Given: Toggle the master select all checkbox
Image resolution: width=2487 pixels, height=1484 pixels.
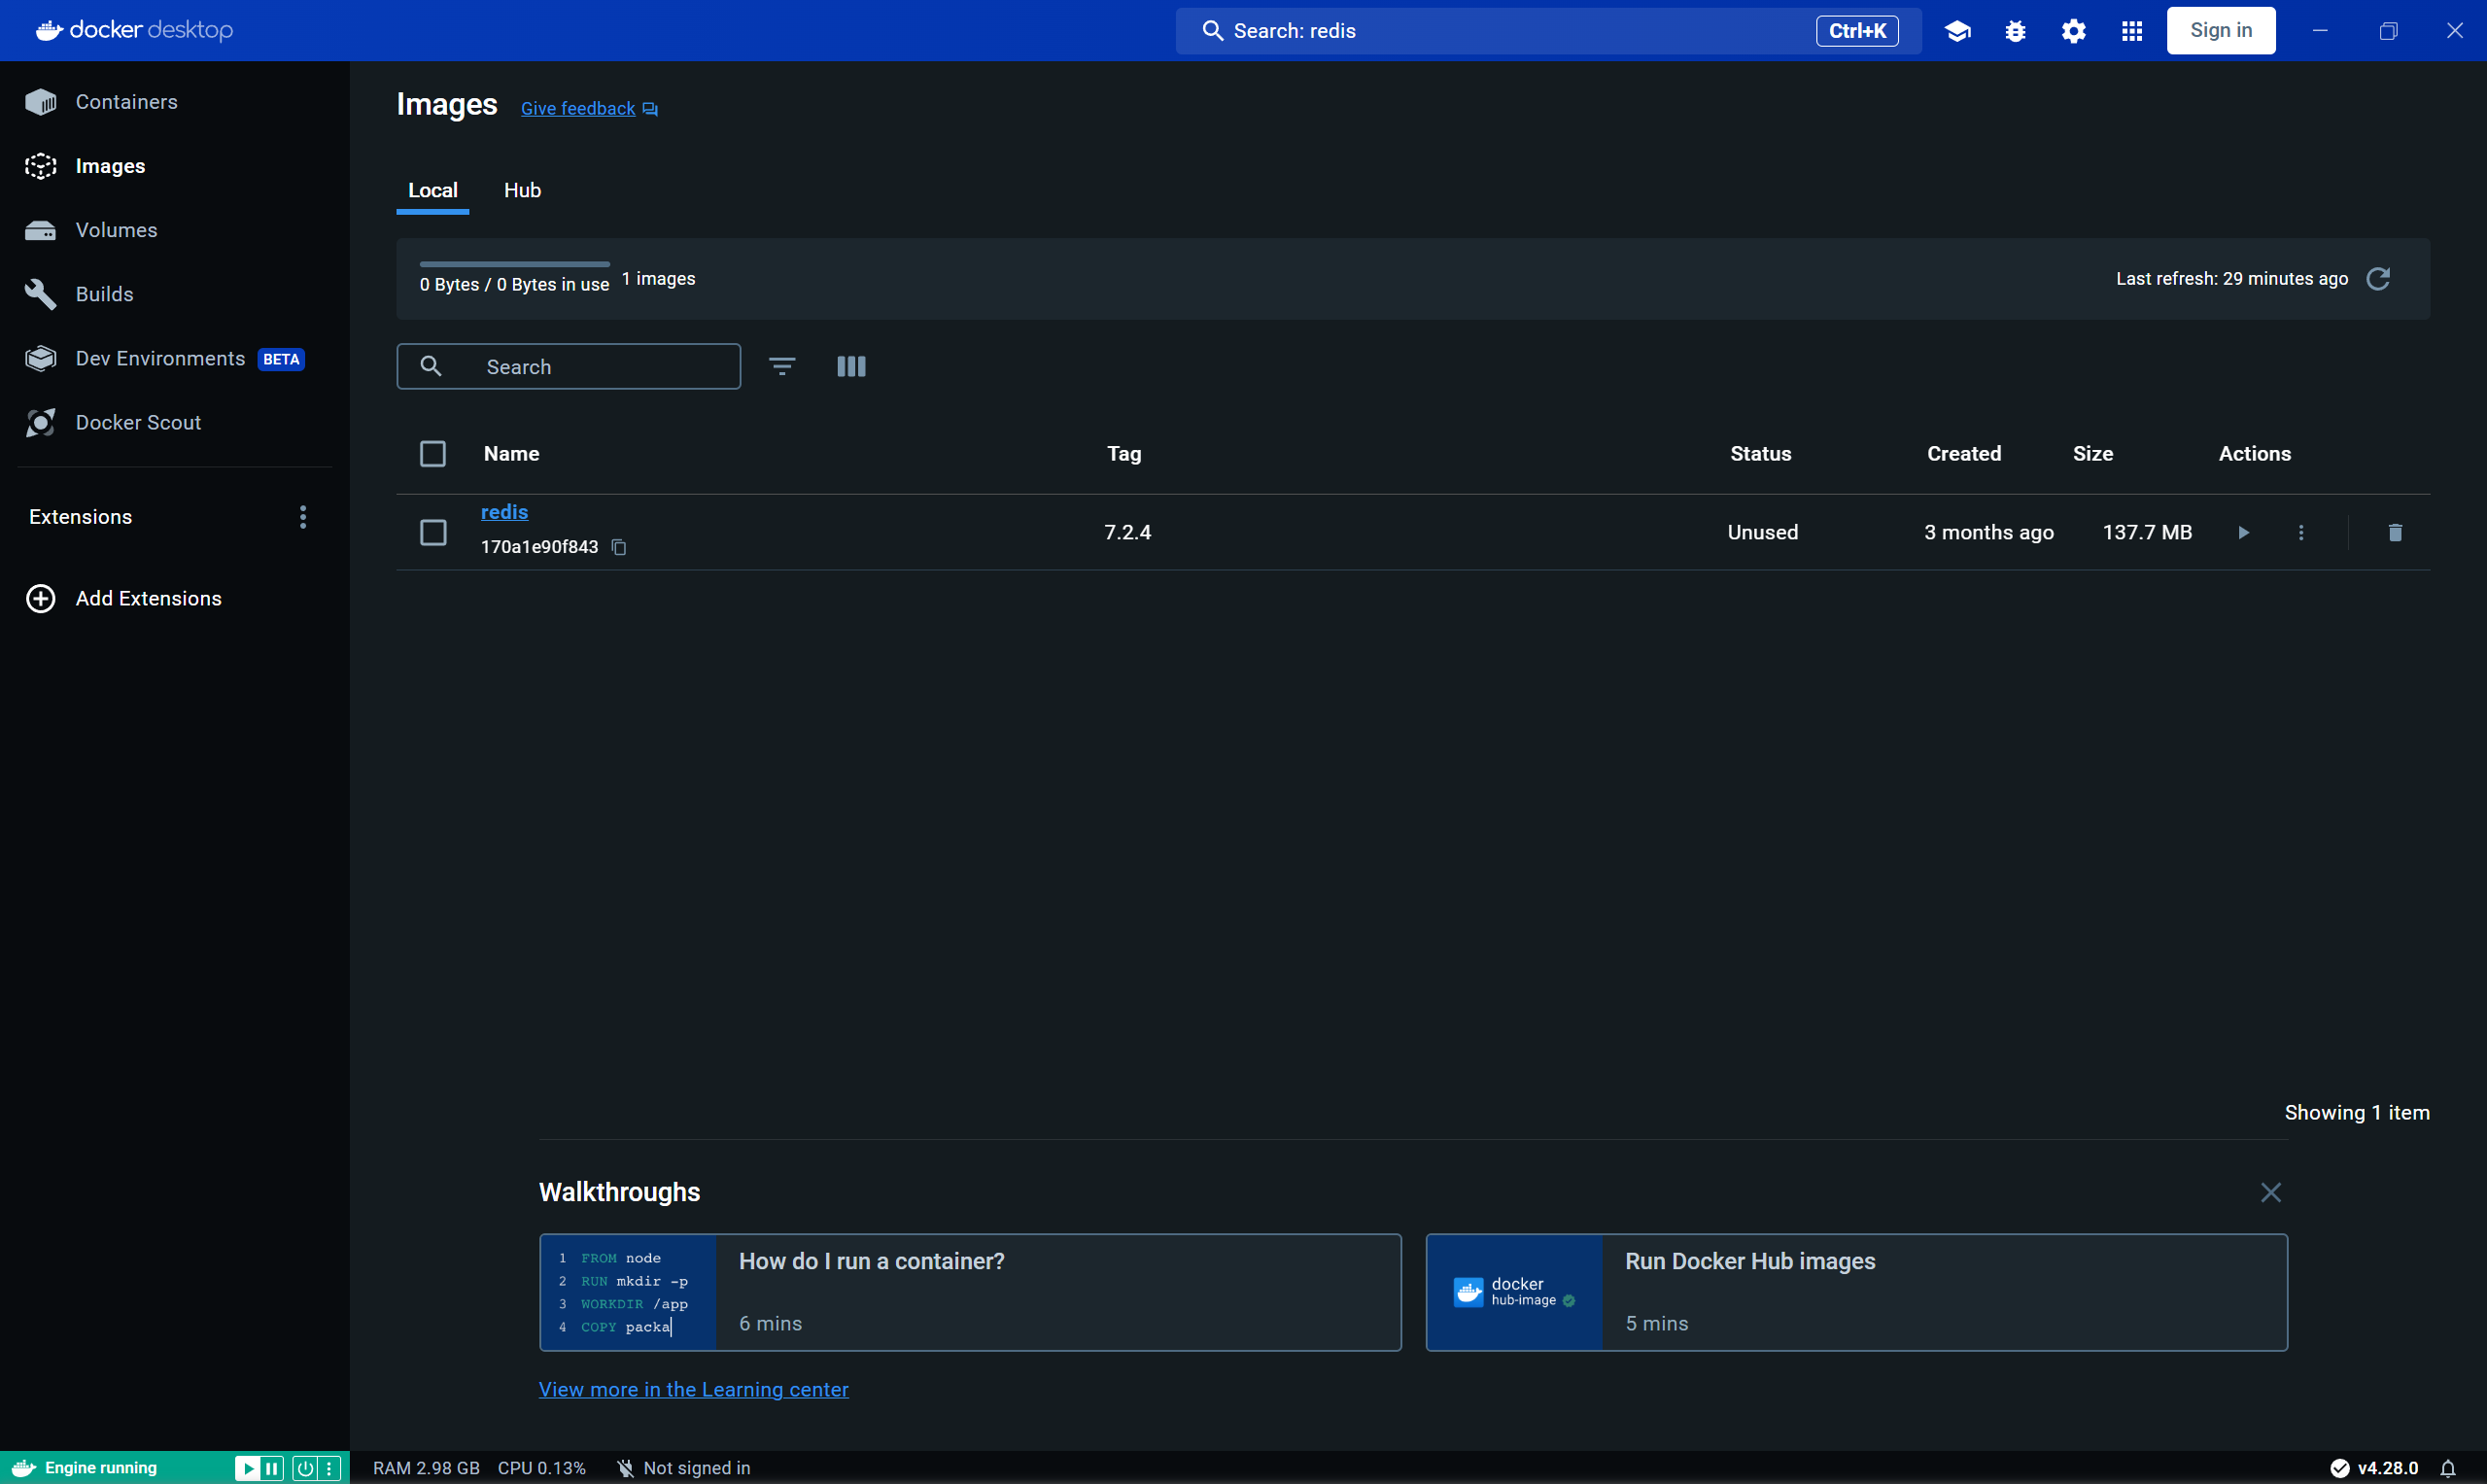Looking at the screenshot, I should pyautogui.click(x=432, y=454).
